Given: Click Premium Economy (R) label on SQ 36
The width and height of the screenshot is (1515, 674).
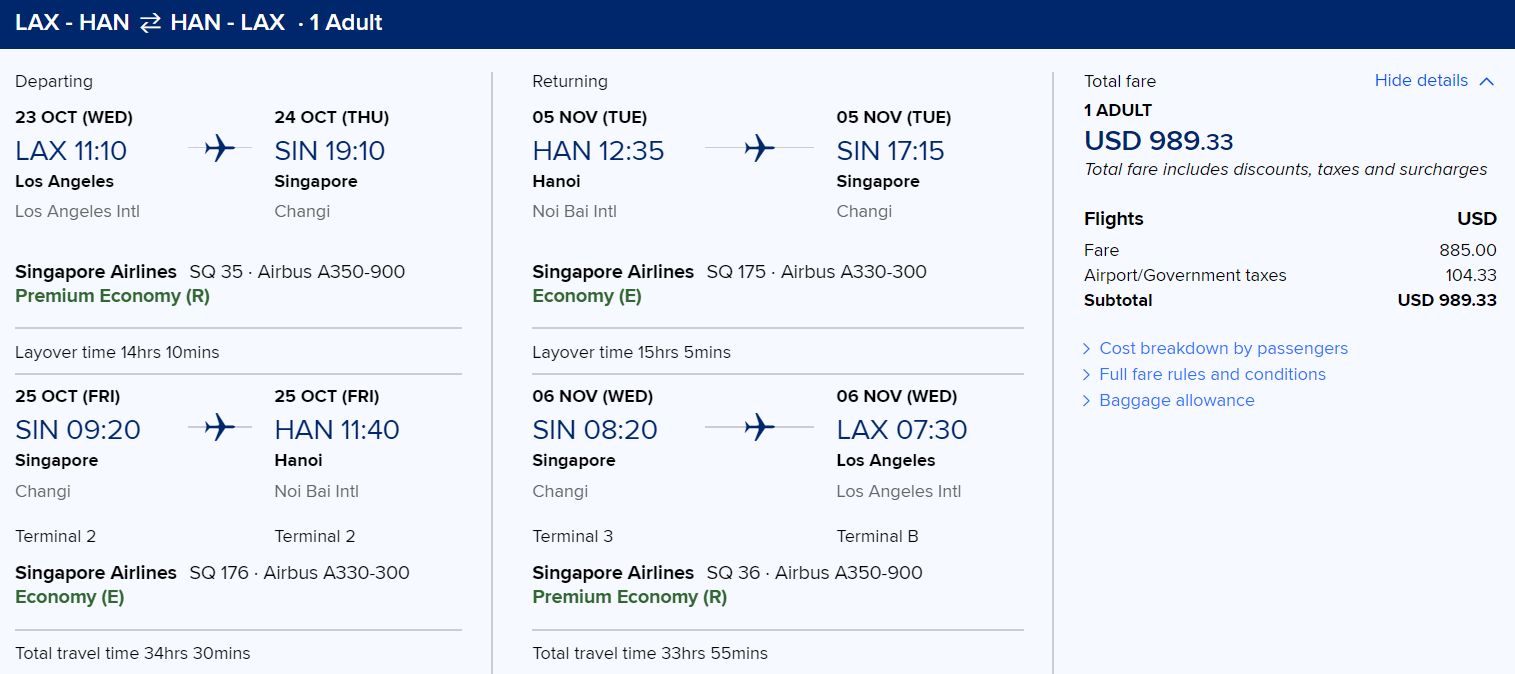Looking at the screenshot, I should (x=629, y=597).
